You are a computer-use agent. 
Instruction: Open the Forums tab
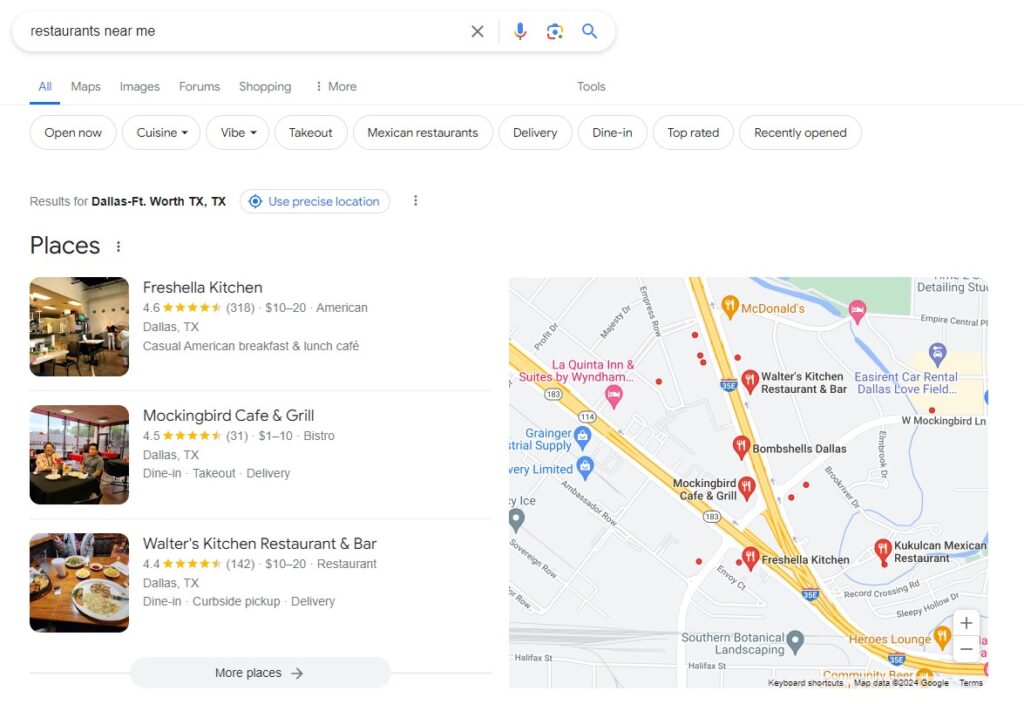(x=199, y=86)
